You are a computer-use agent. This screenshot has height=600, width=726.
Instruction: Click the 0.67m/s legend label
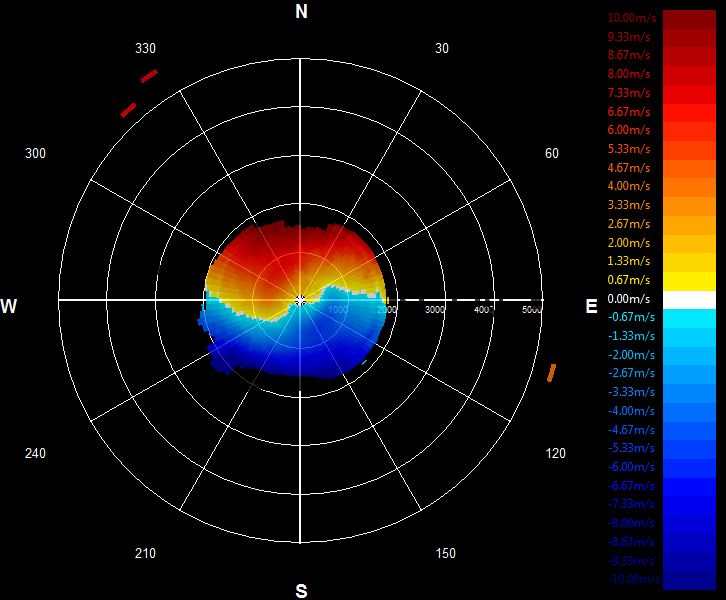click(x=629, y=280)
